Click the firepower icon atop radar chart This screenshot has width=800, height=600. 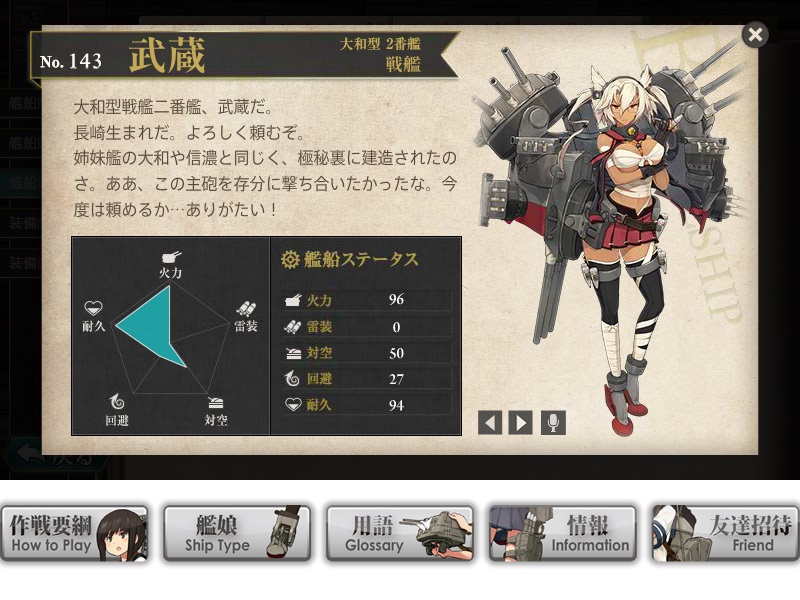(x=171, y=257)
